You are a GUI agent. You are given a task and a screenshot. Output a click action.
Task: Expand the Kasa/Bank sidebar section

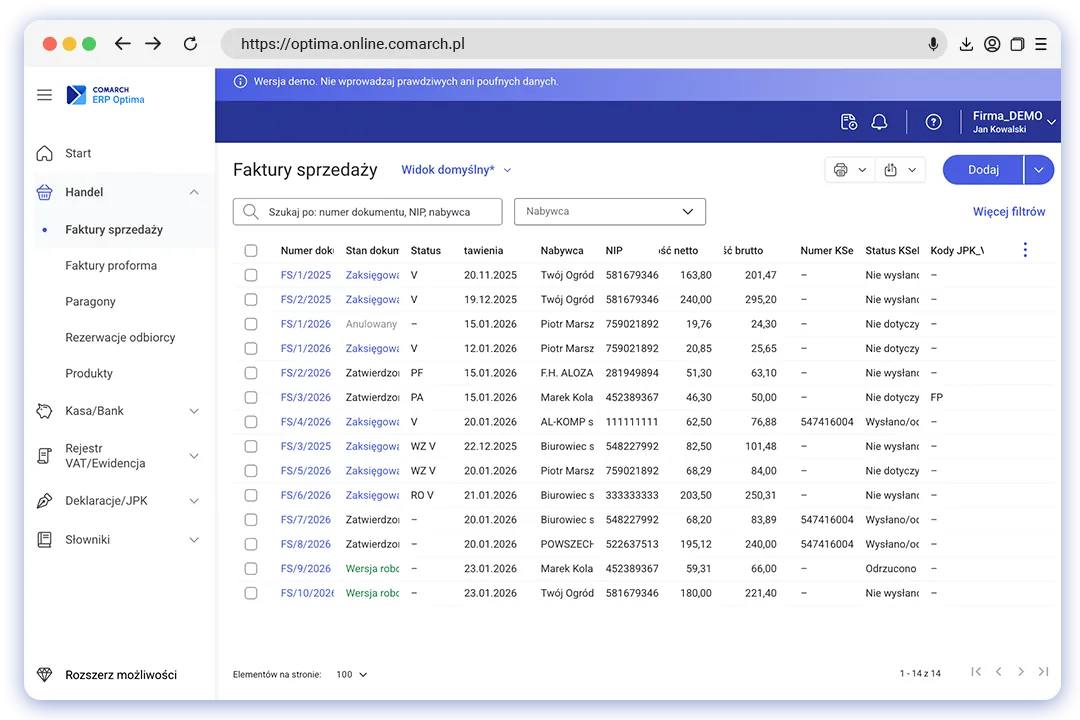(x=118, y=411)
